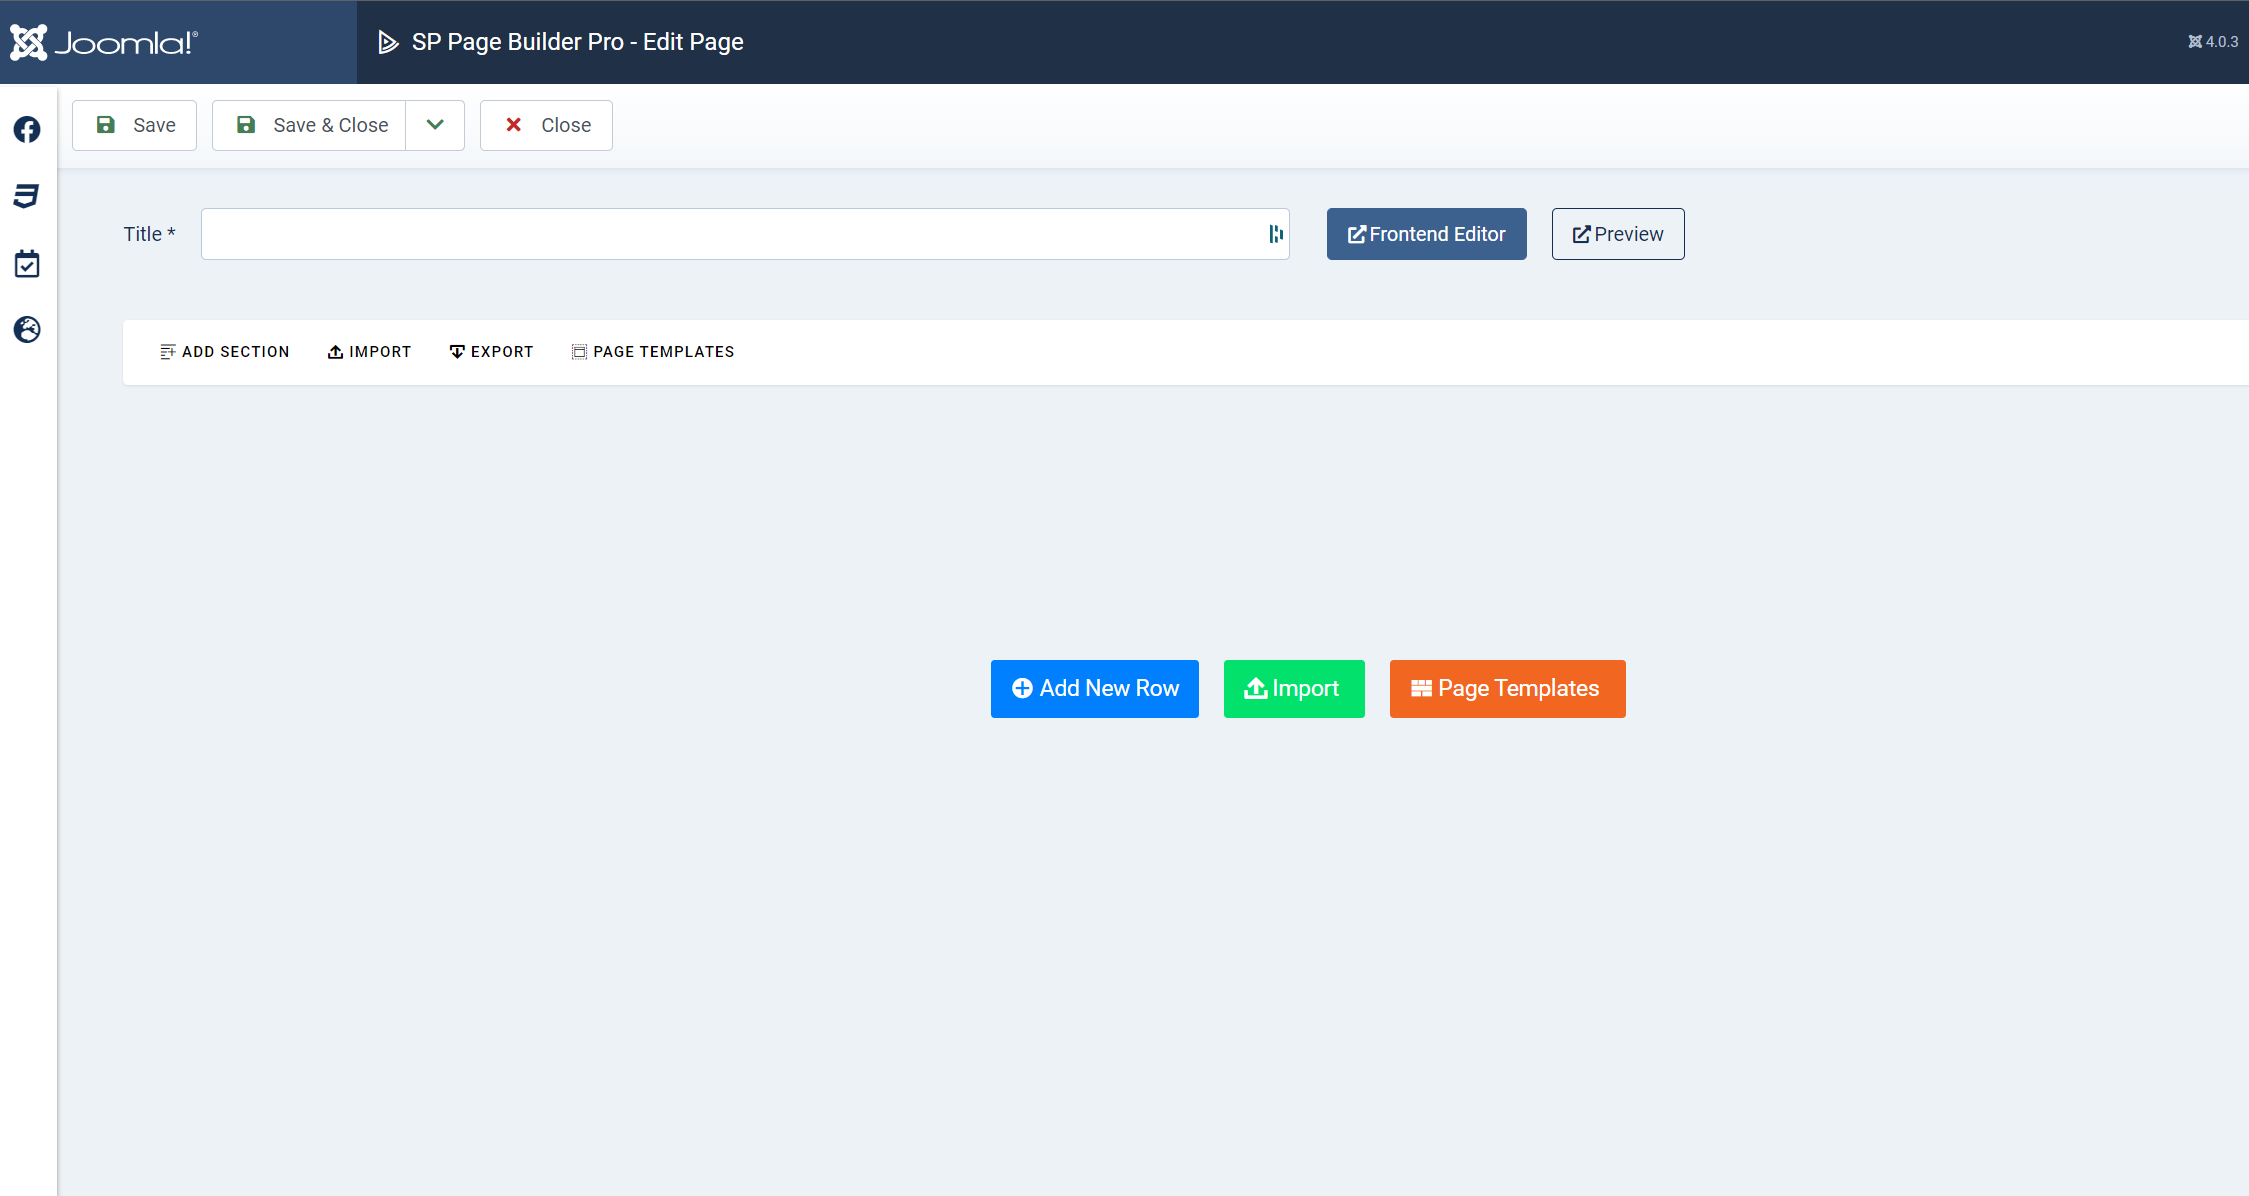Click the Preview button
2249x1196 pixels.
[1617, 234]
